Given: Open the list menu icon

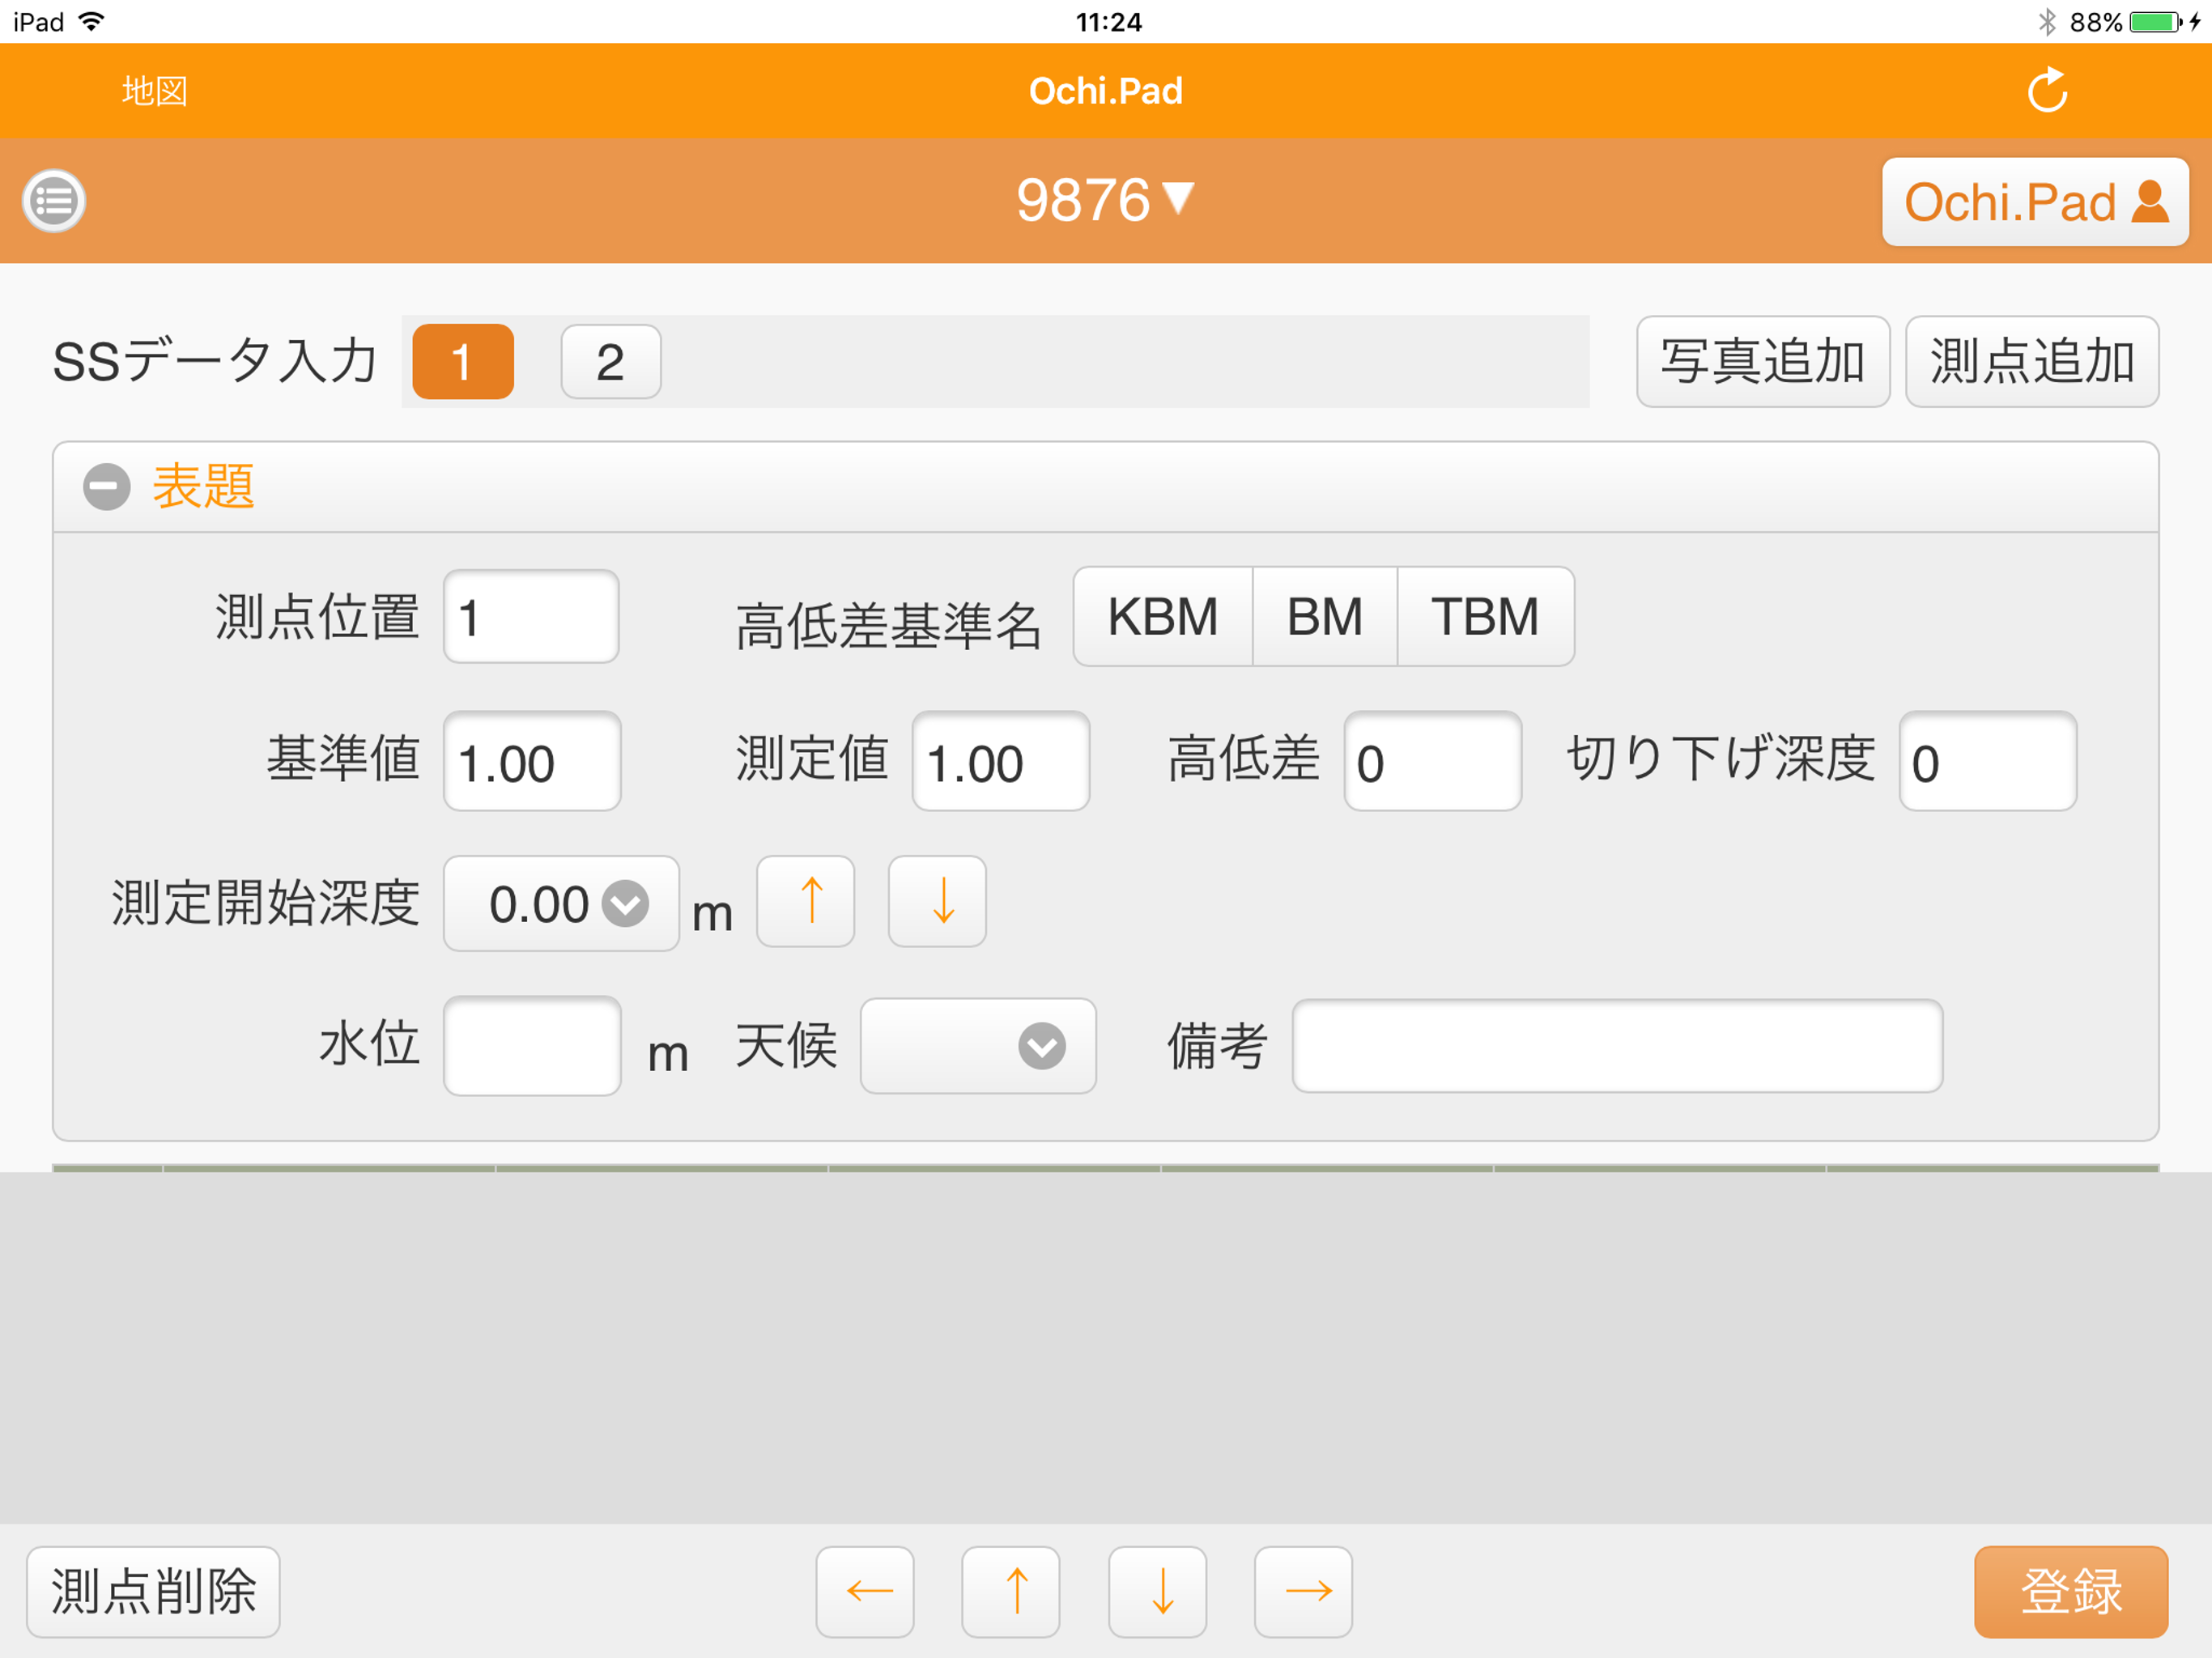Looking at the screenshot, I should [54, 201].
